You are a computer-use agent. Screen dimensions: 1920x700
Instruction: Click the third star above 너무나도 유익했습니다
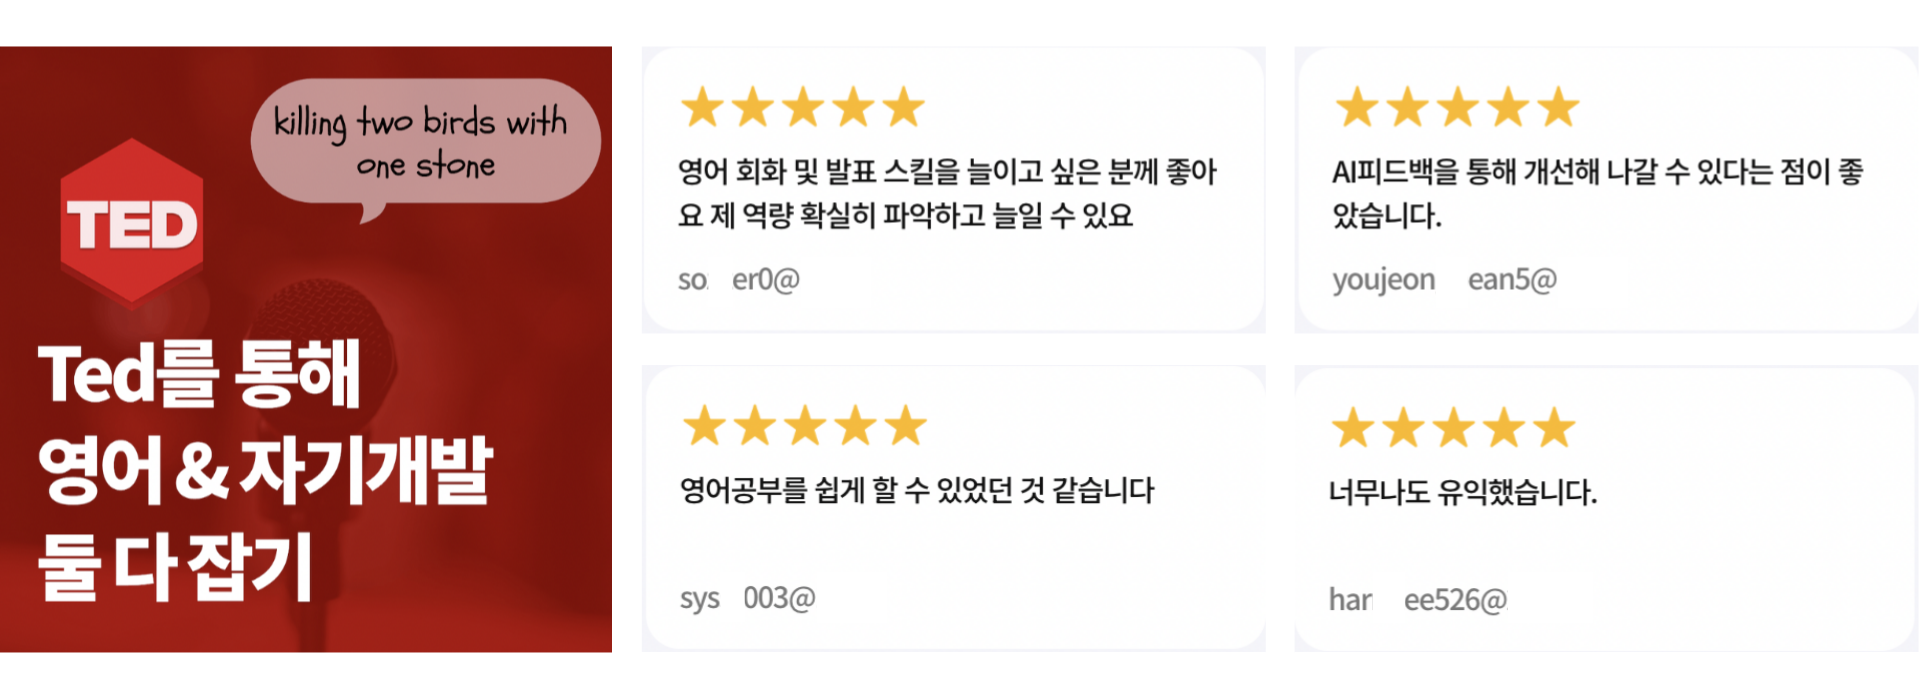[1454, 428]
